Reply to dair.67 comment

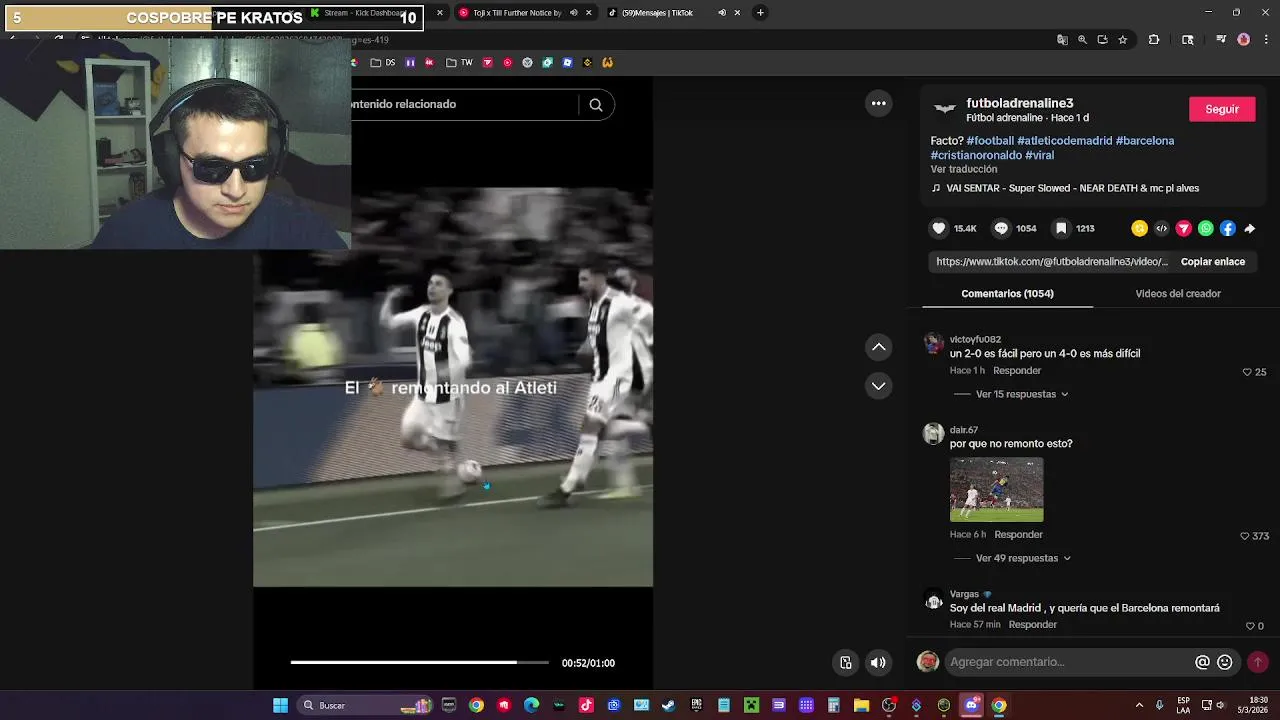click(1018, 535)
